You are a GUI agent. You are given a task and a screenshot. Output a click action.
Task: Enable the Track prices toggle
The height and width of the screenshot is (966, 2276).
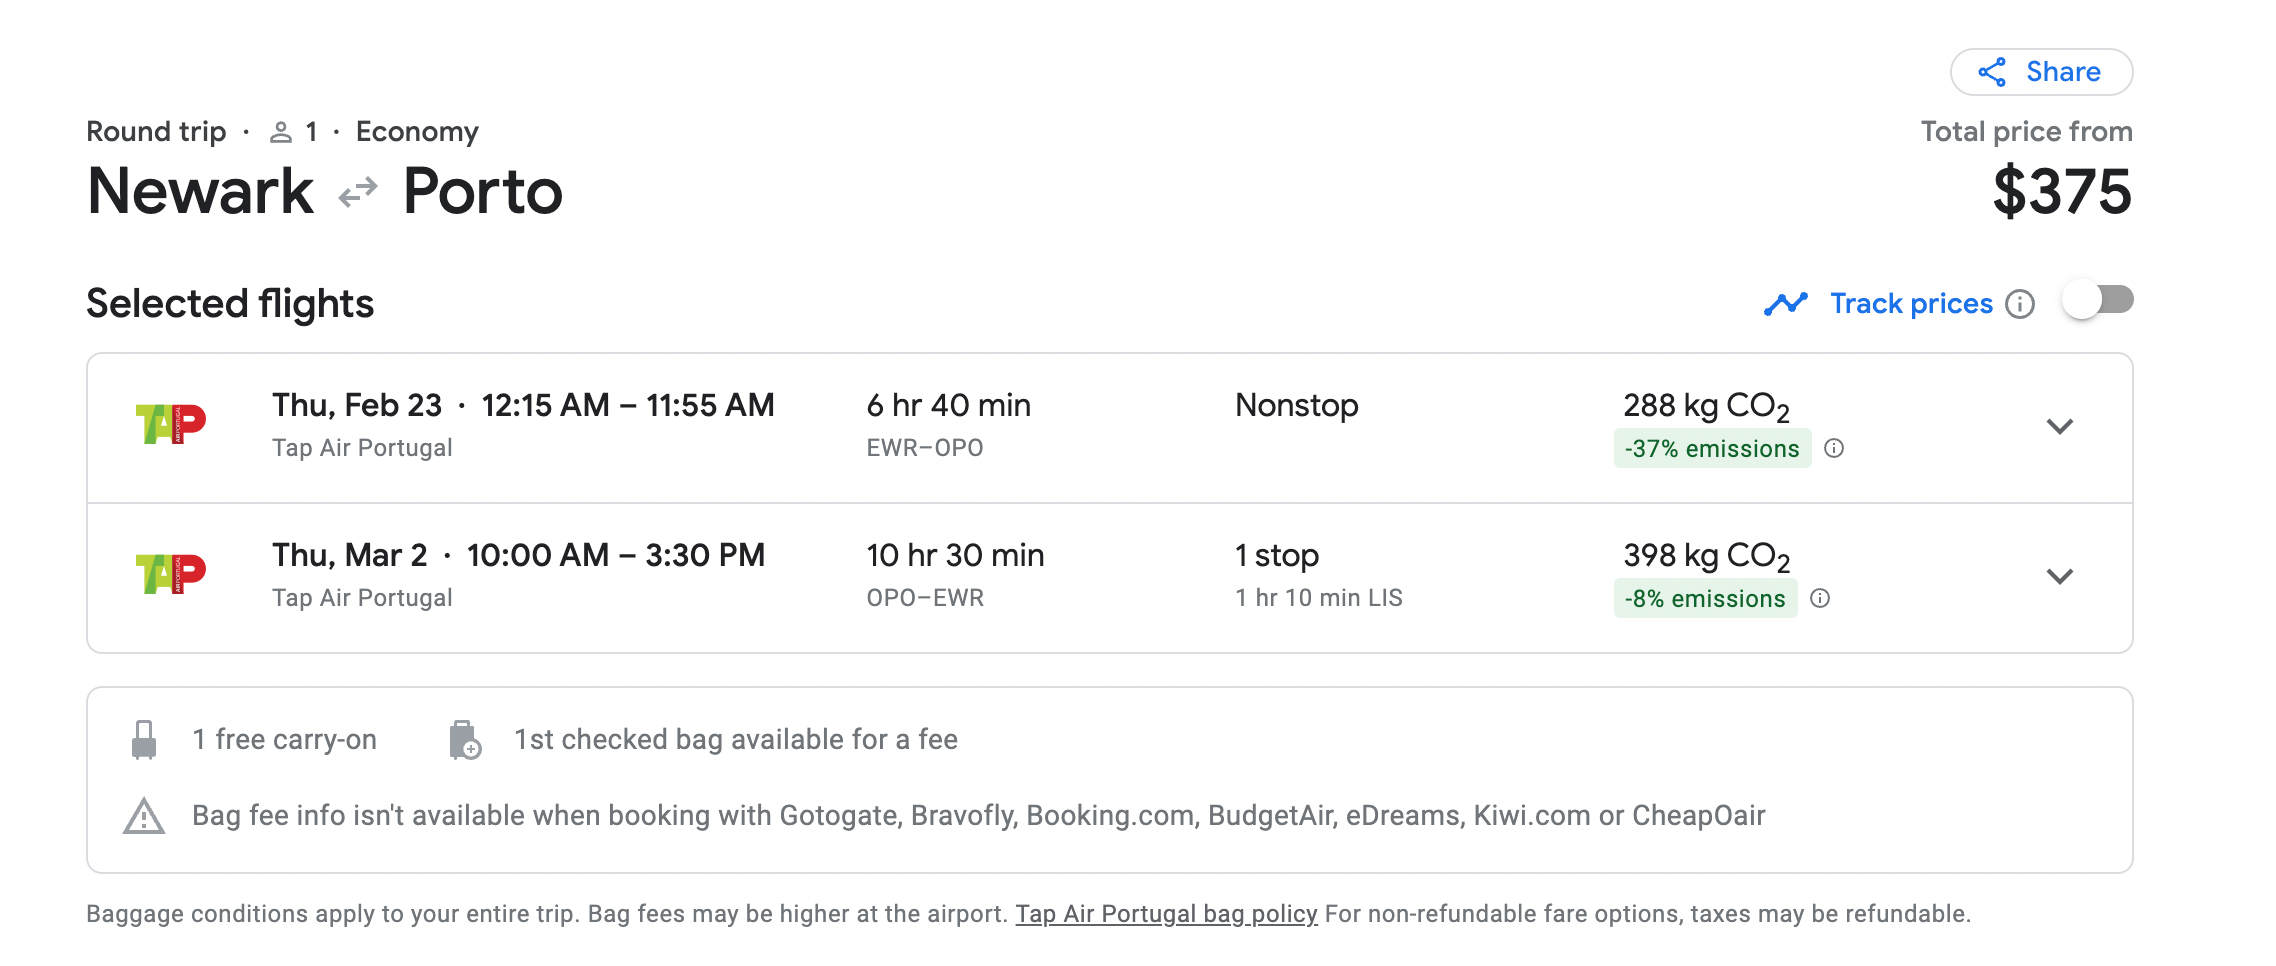(2098, 300)
